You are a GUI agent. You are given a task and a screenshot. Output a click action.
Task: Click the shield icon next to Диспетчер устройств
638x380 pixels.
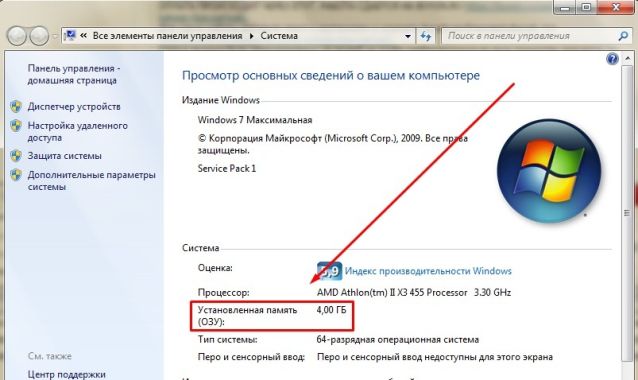pos(16,107)
